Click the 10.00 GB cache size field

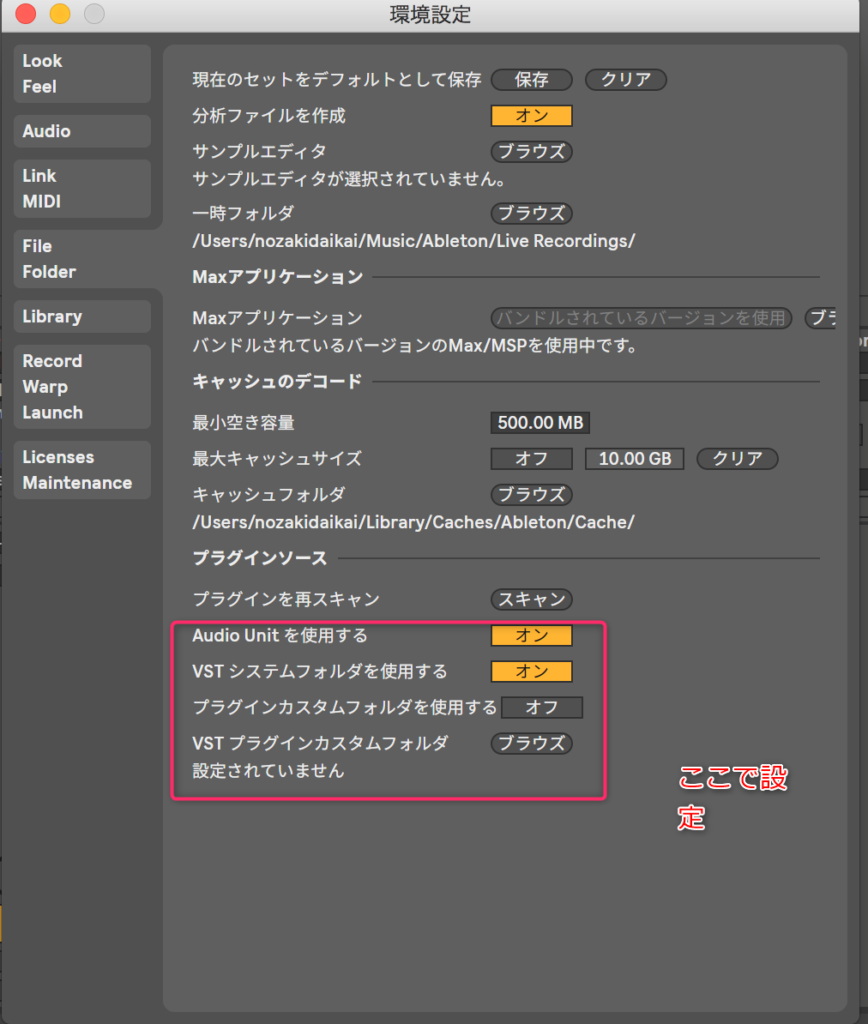pyautogui.click(x=635, y=459)
